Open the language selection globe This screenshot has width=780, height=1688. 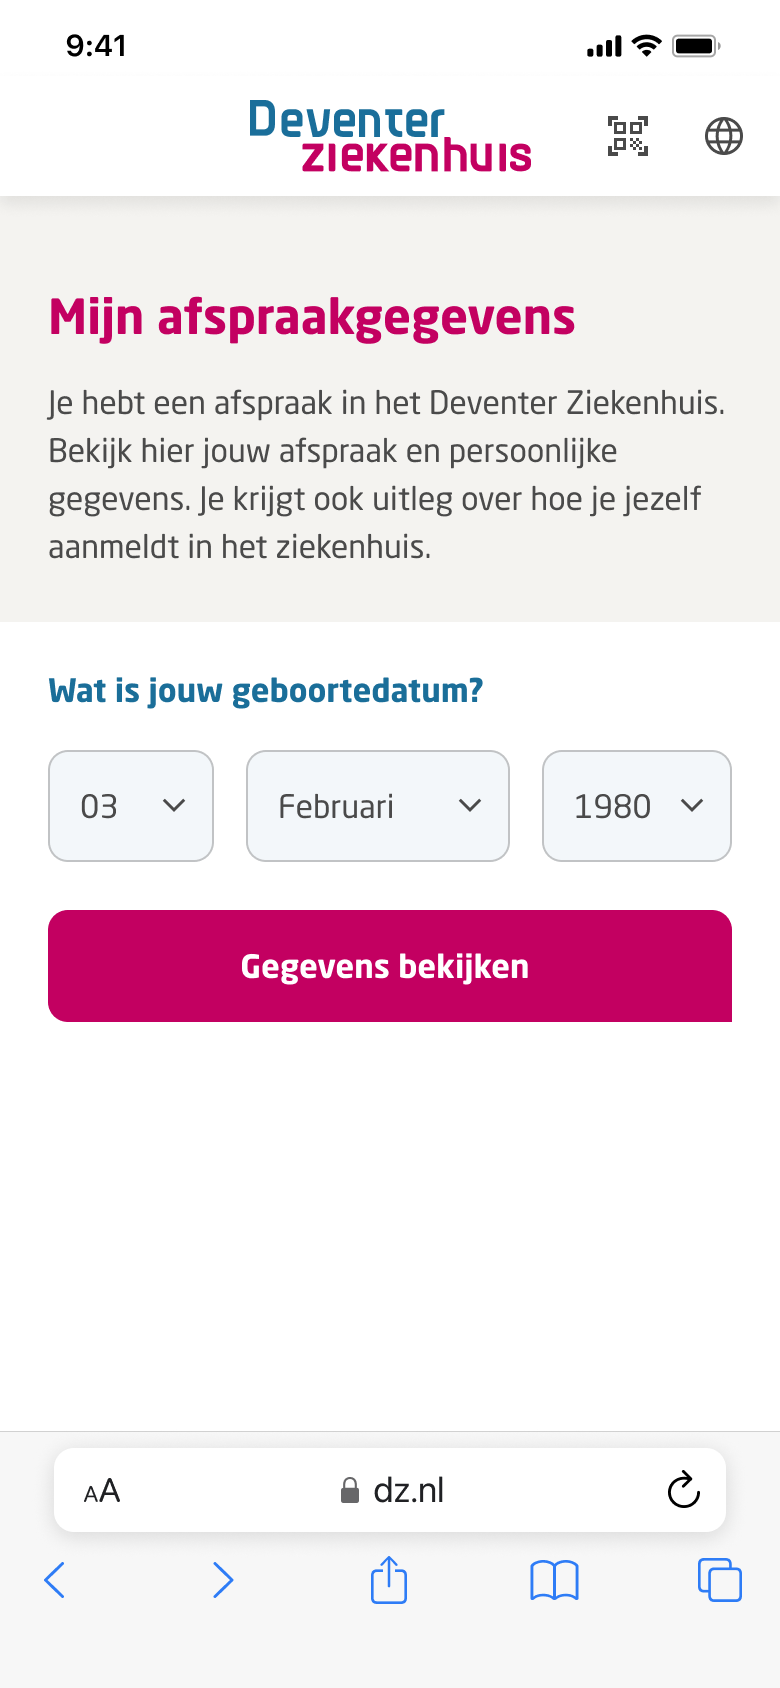tap(724, 136)
